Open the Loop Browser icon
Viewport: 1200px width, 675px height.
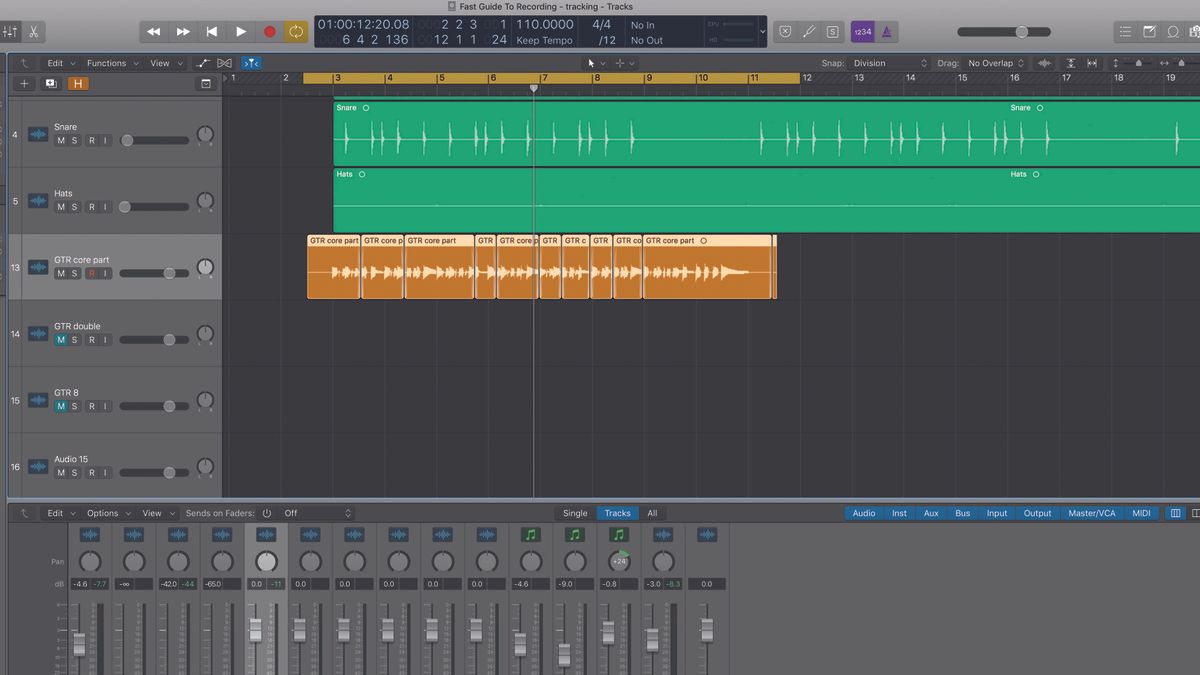[1171, 31]
